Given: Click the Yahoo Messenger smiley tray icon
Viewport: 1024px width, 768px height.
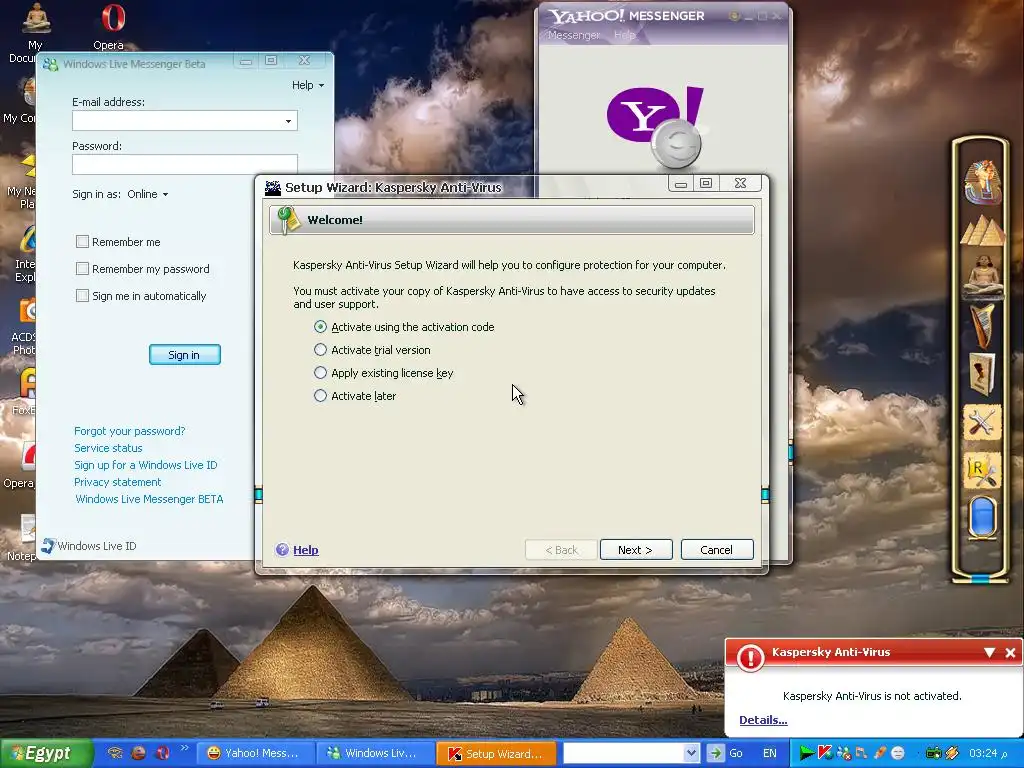Looking at the screenshot, I should 898,753.
